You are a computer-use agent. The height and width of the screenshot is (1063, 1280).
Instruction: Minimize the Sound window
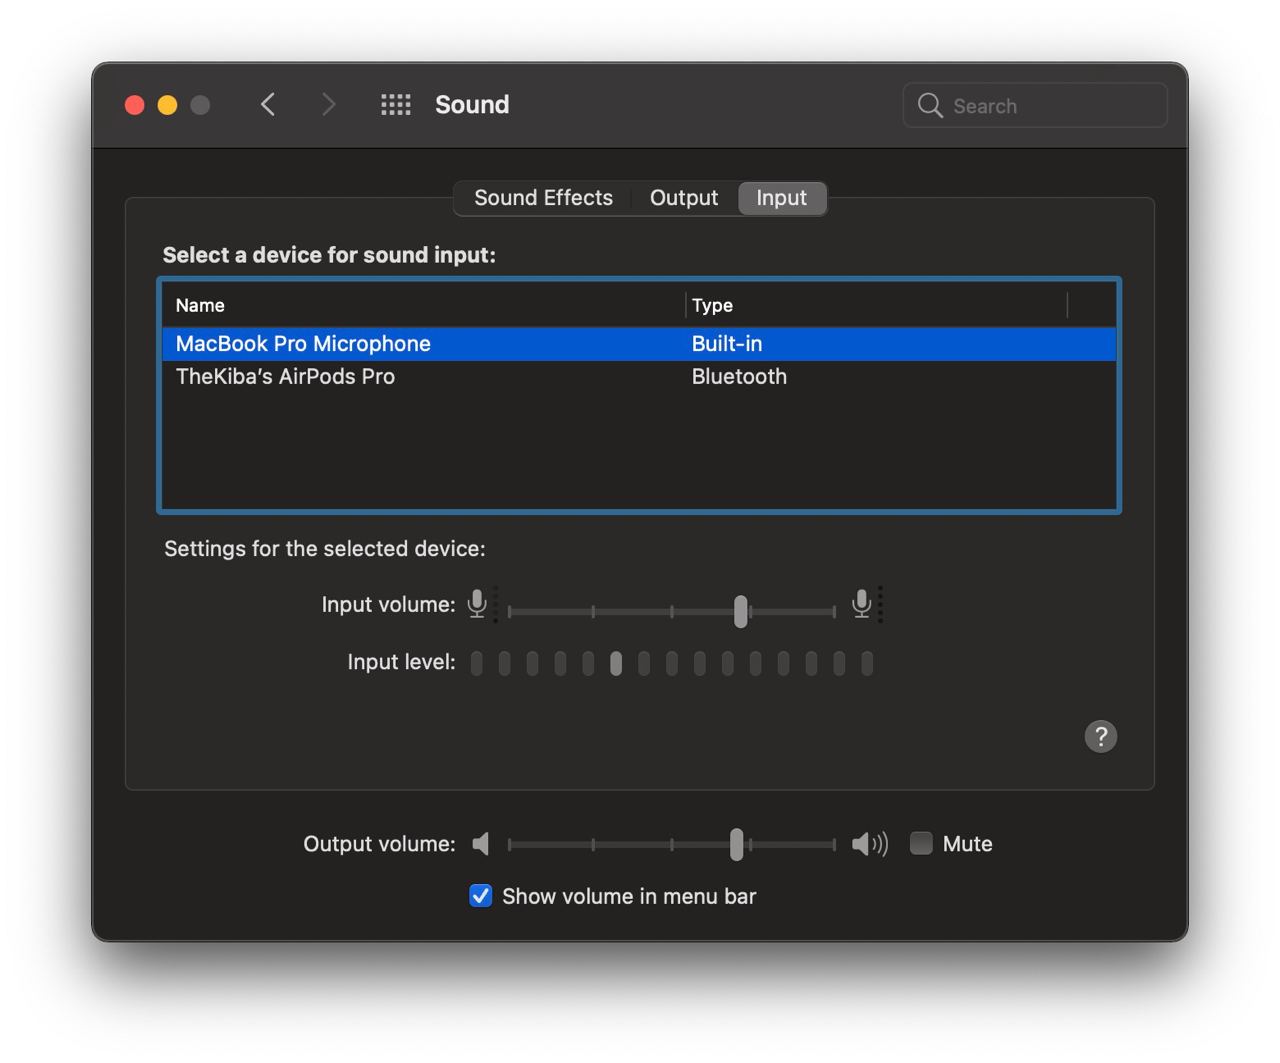[168, 105]
